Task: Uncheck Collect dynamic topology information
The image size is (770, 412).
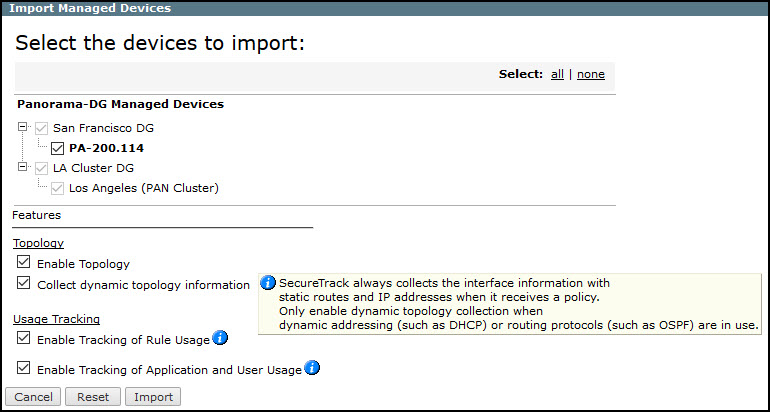Action: (24, 284)
